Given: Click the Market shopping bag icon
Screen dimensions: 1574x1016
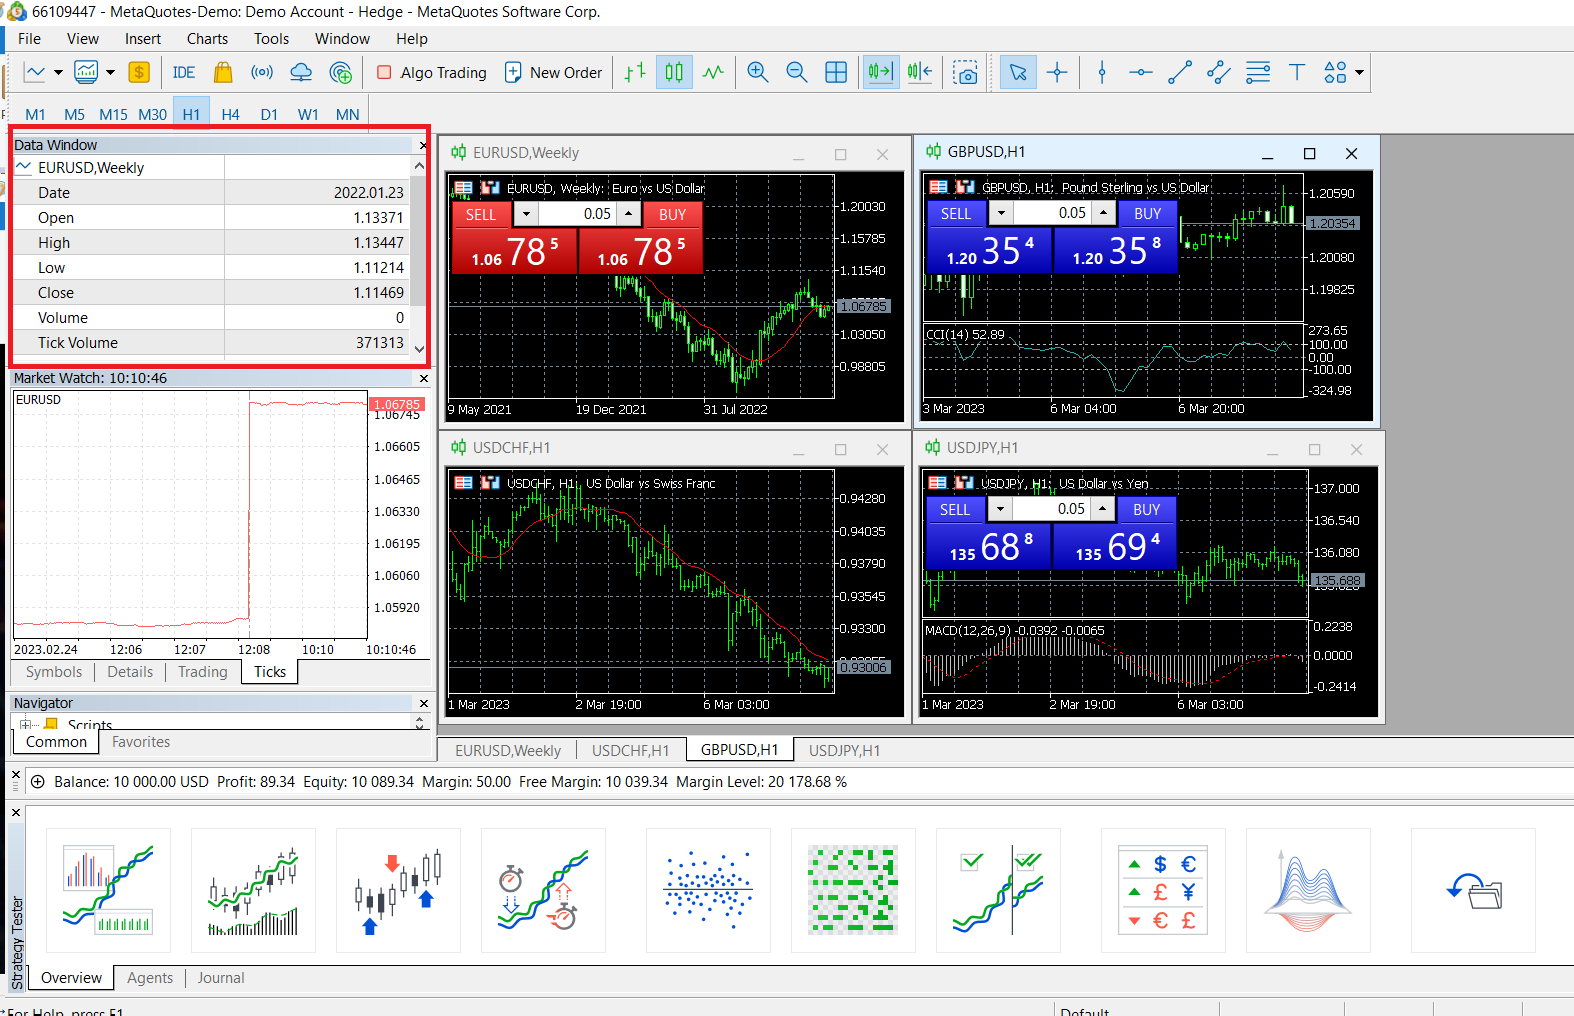Looking at the screenshot, I should point(223,72).
